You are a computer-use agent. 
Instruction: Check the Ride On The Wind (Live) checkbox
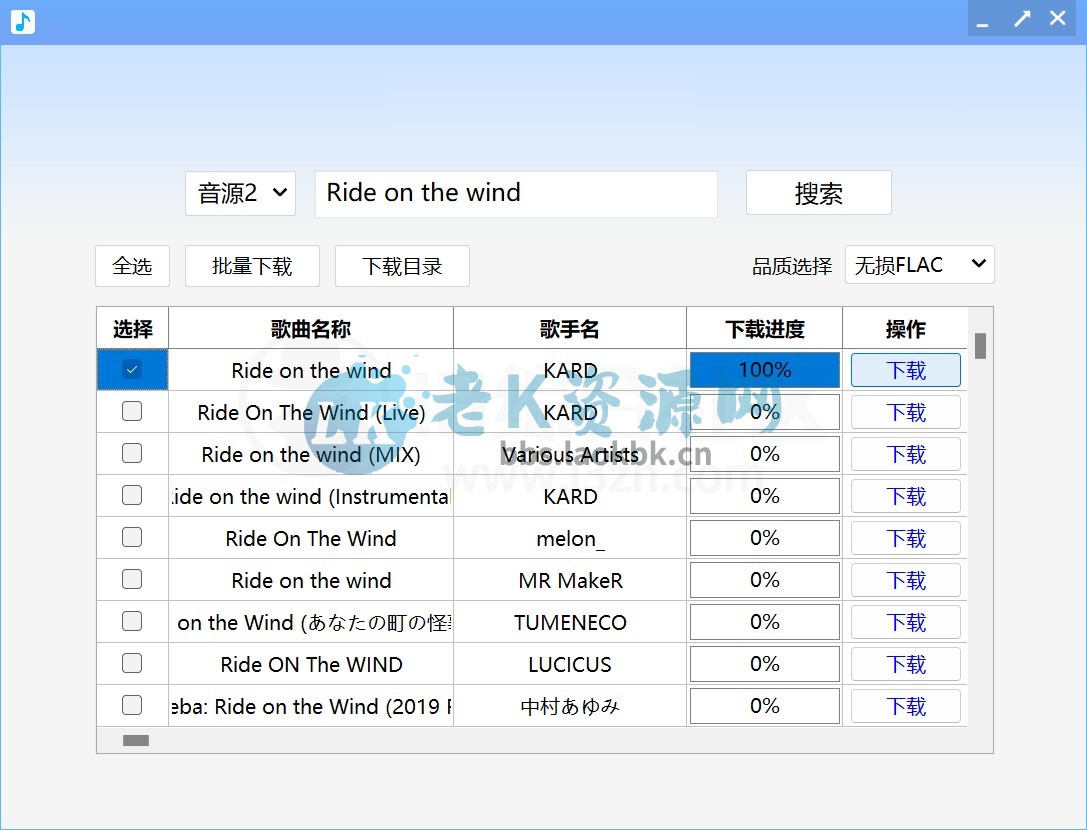click(x=132, y=411)
